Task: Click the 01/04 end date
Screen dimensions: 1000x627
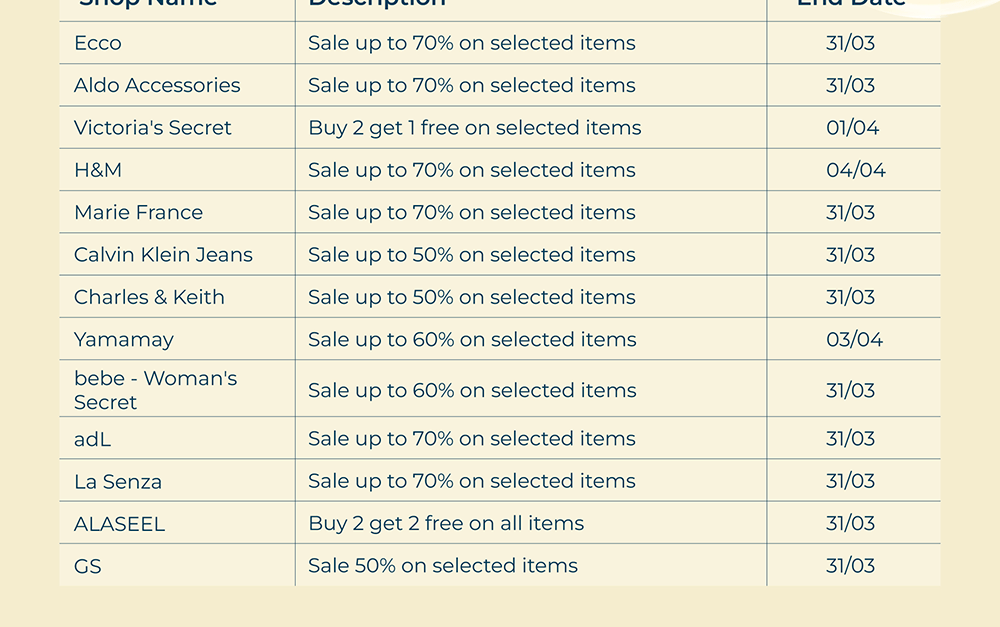Action: click(852, 128)
